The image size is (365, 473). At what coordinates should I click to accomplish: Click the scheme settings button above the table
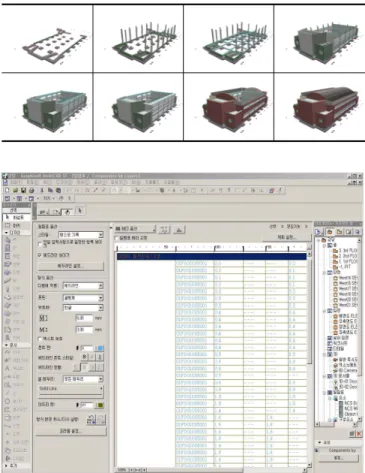(x=286, y=237)
